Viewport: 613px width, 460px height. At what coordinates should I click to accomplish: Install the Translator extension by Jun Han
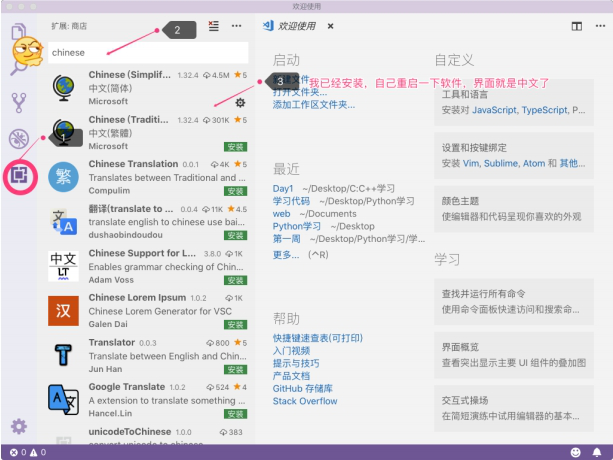pos(235,370)
